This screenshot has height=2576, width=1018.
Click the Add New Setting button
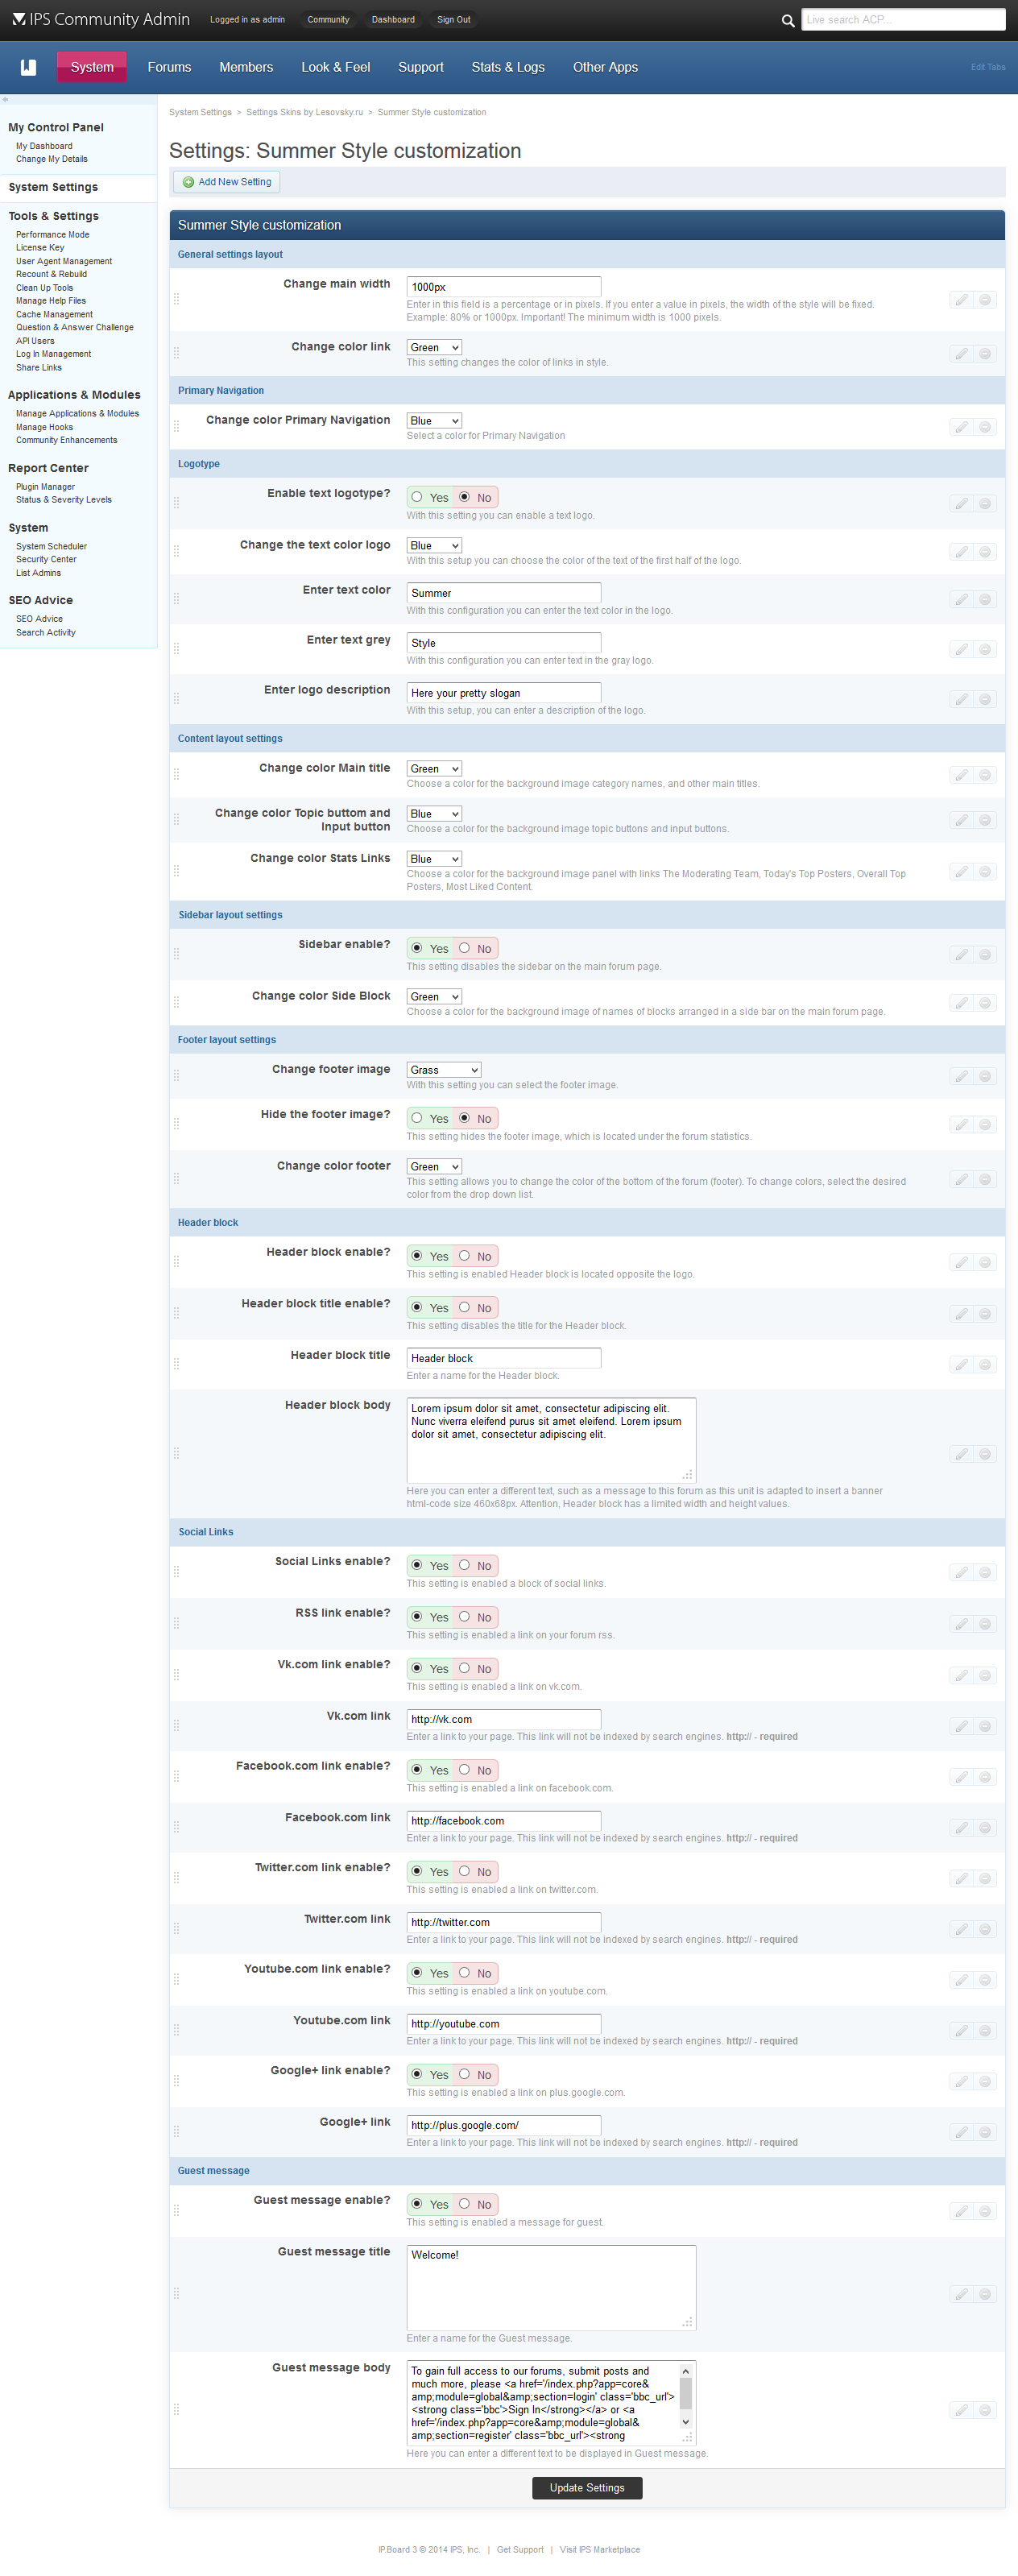227,182
